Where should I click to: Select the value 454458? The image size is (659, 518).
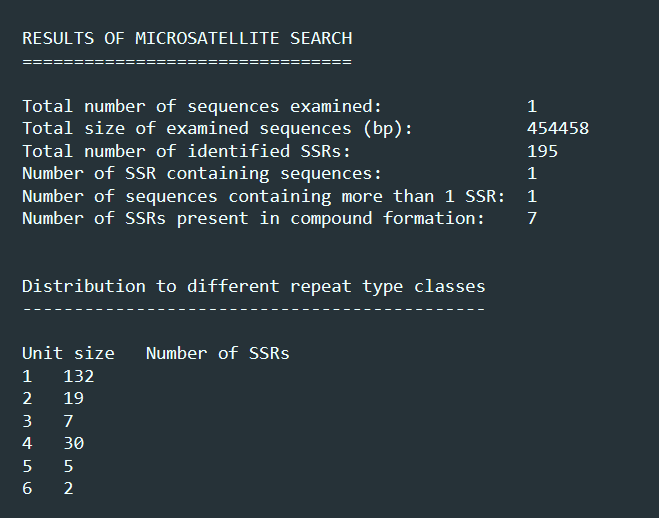pyautogui.click(x=558, y=129)
